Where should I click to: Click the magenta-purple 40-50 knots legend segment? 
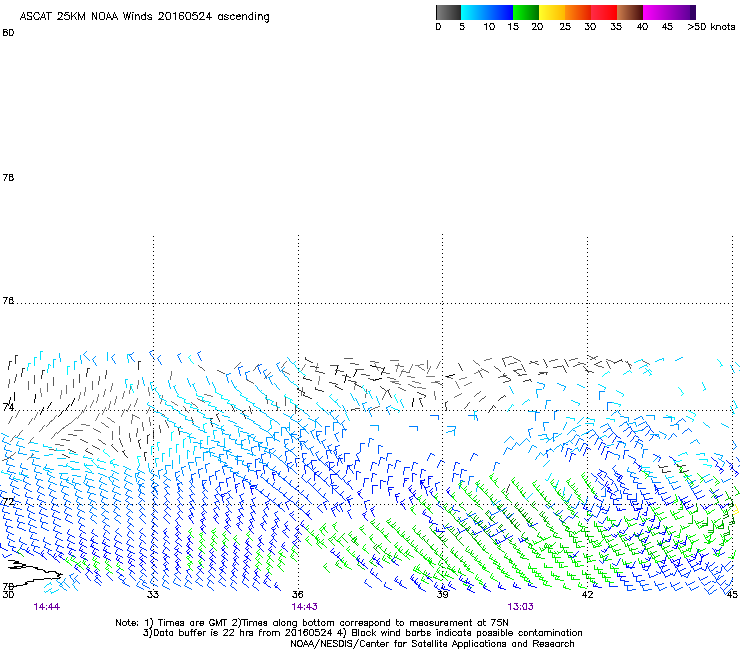tap(669, 12)
